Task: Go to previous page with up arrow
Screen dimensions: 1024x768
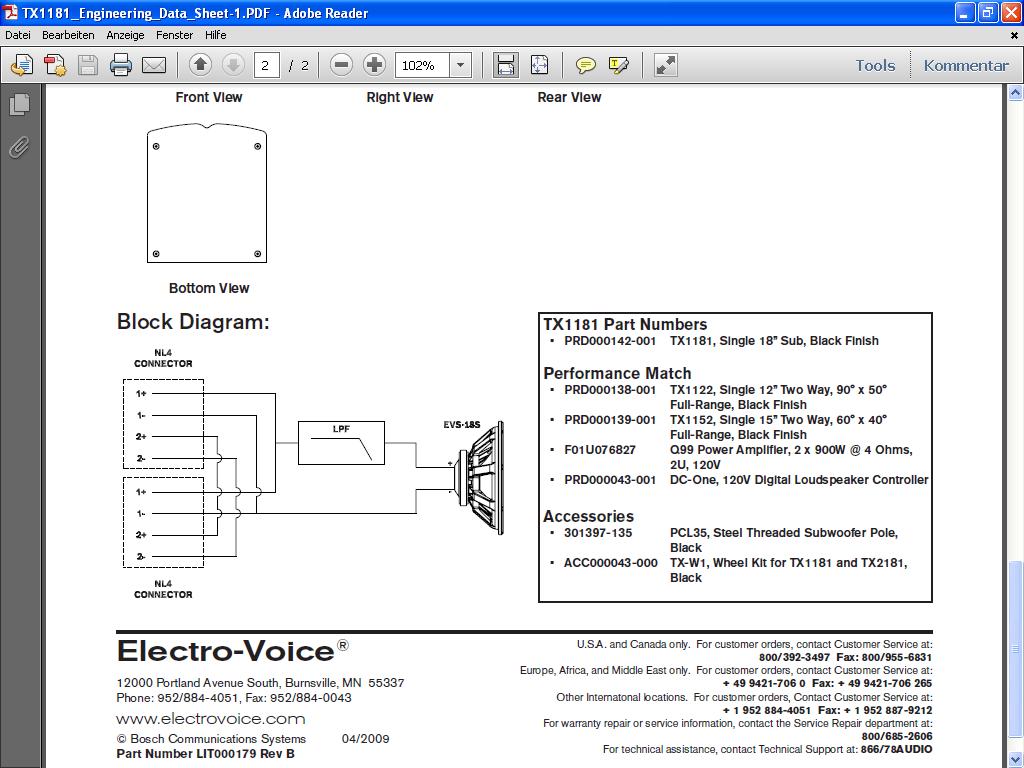Action: 200,65
